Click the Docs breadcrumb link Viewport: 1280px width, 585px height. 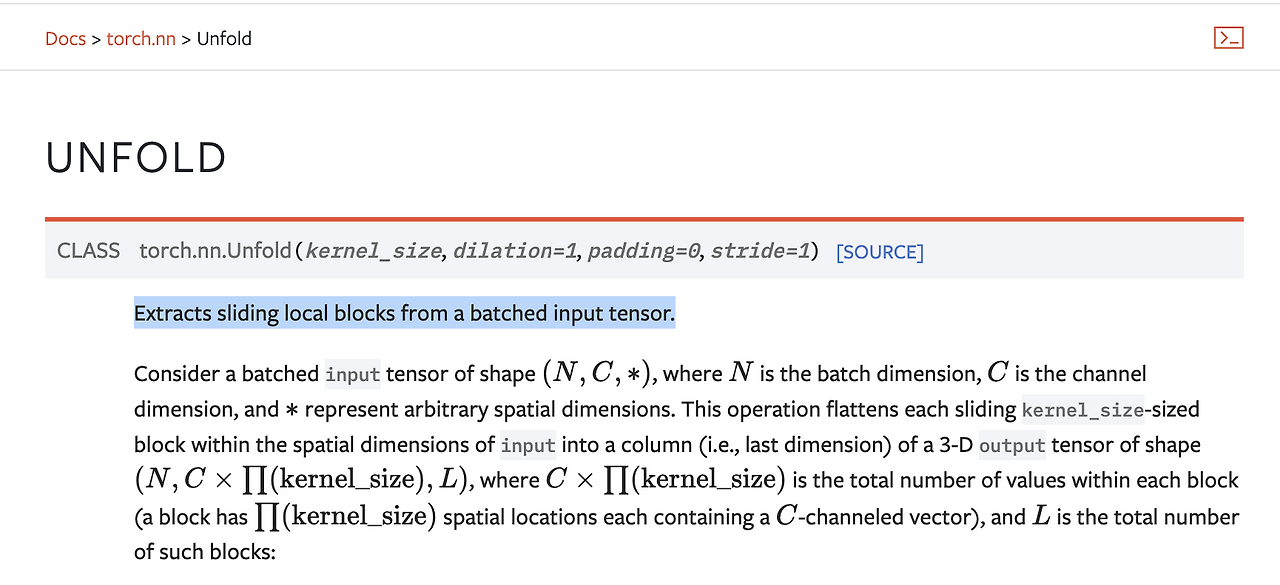[x=65, y=38]
